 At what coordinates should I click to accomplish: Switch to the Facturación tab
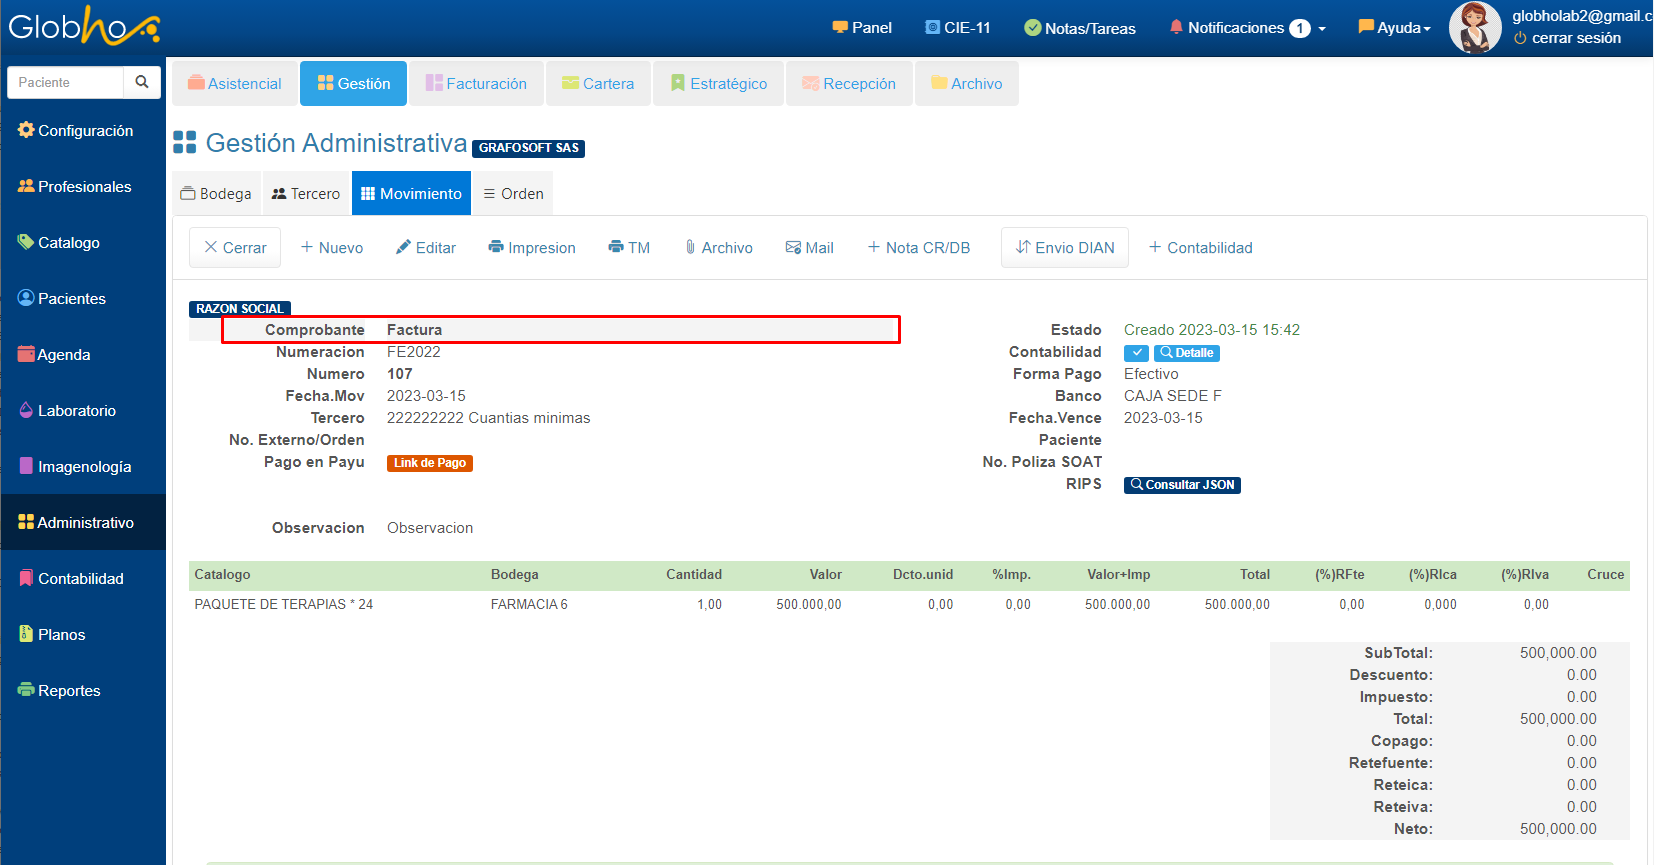pos(476,84)
